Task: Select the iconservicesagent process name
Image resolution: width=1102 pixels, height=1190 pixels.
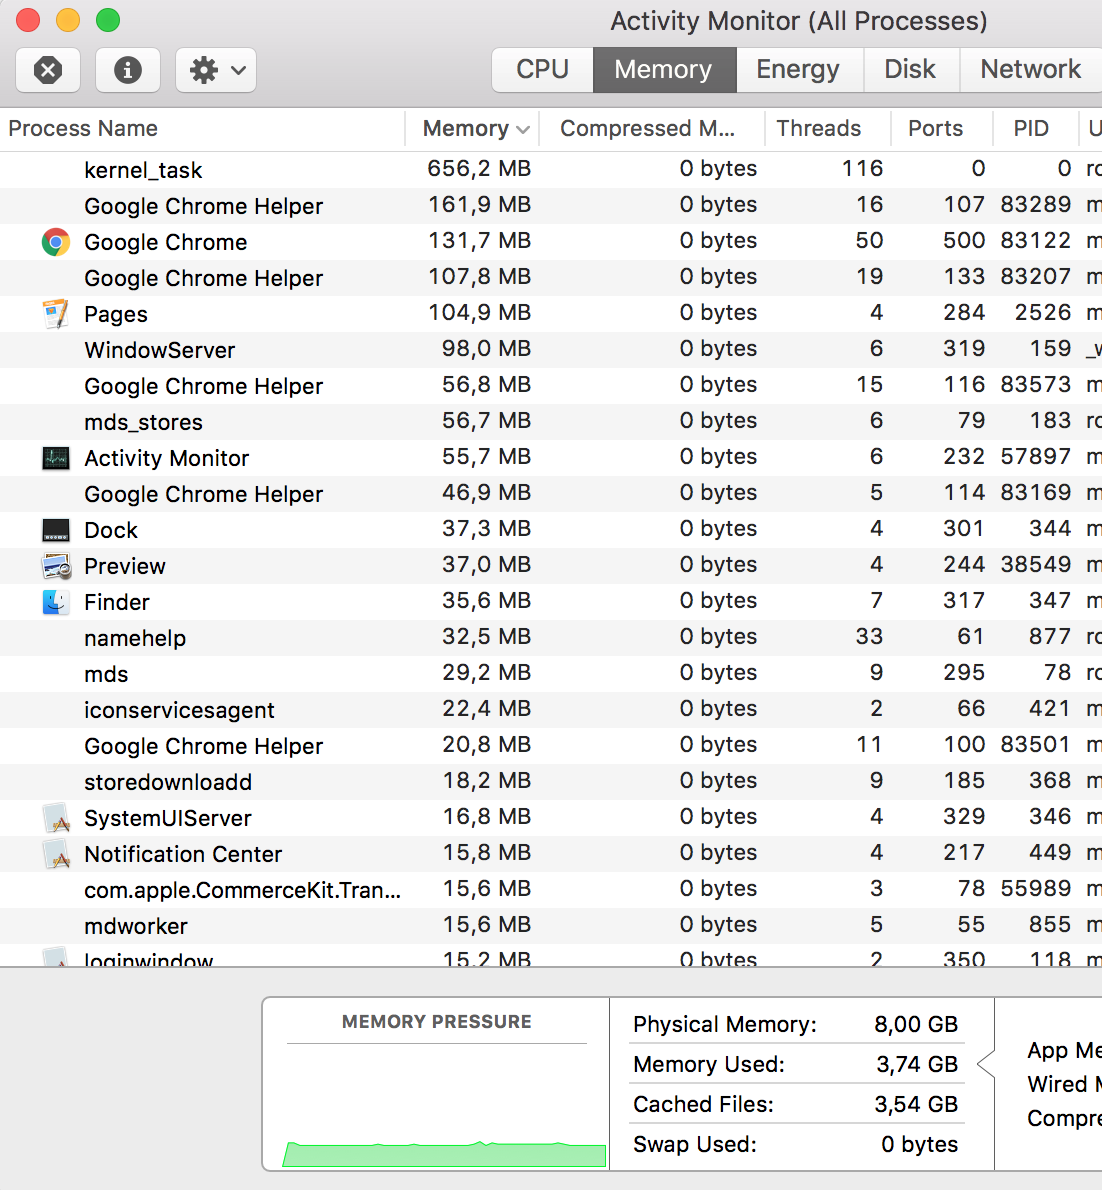Action: 179,710
